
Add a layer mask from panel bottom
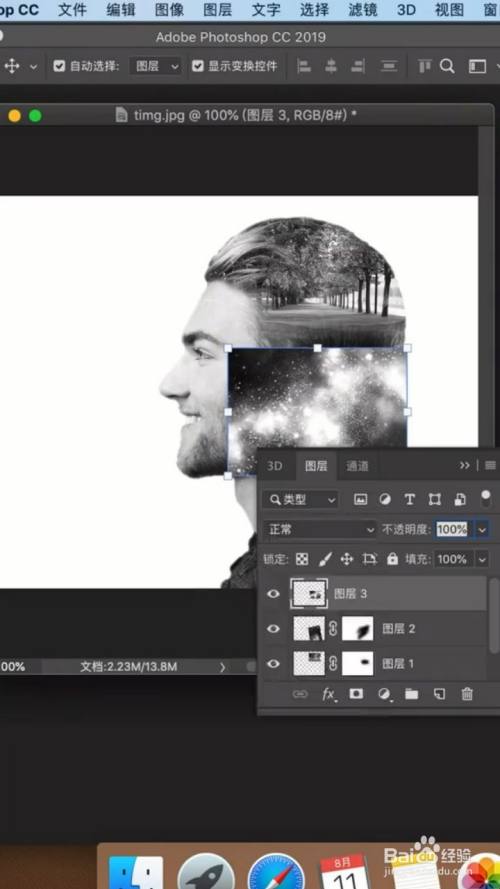[356, 694]
